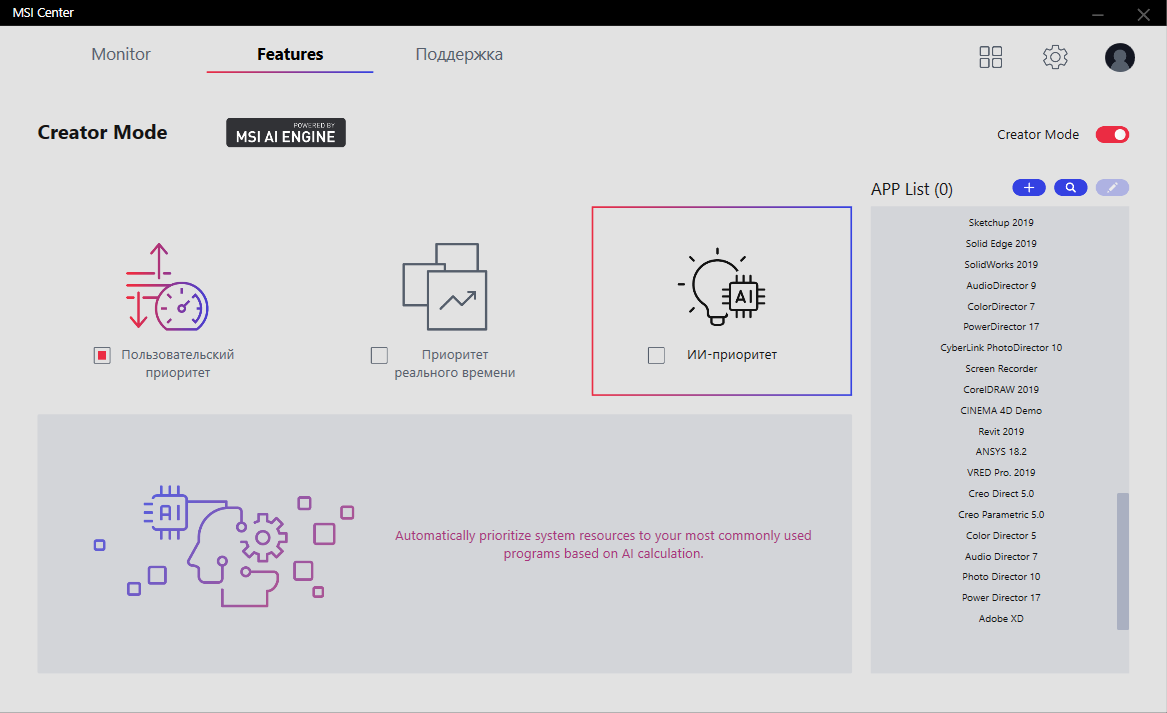This screenshot has height=713, width=1167.
Task: Click the Пользовательский приоритет label
Action: click(x=178, y=363)
